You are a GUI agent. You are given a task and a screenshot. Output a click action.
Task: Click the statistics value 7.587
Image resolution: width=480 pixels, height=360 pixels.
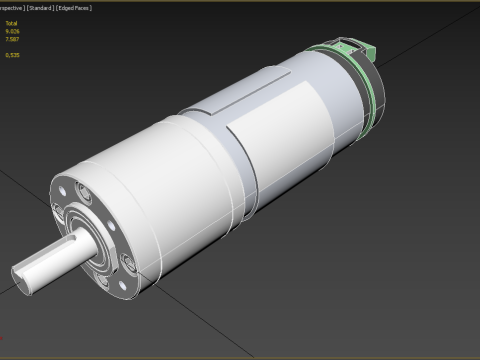click(x=12, y=39)
